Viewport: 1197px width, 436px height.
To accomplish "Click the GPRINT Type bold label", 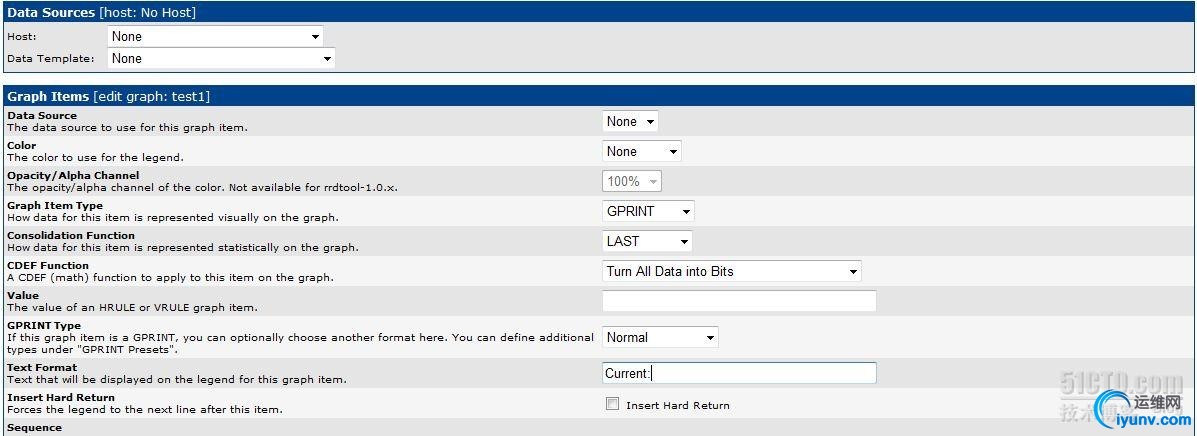I will point(44,325).
